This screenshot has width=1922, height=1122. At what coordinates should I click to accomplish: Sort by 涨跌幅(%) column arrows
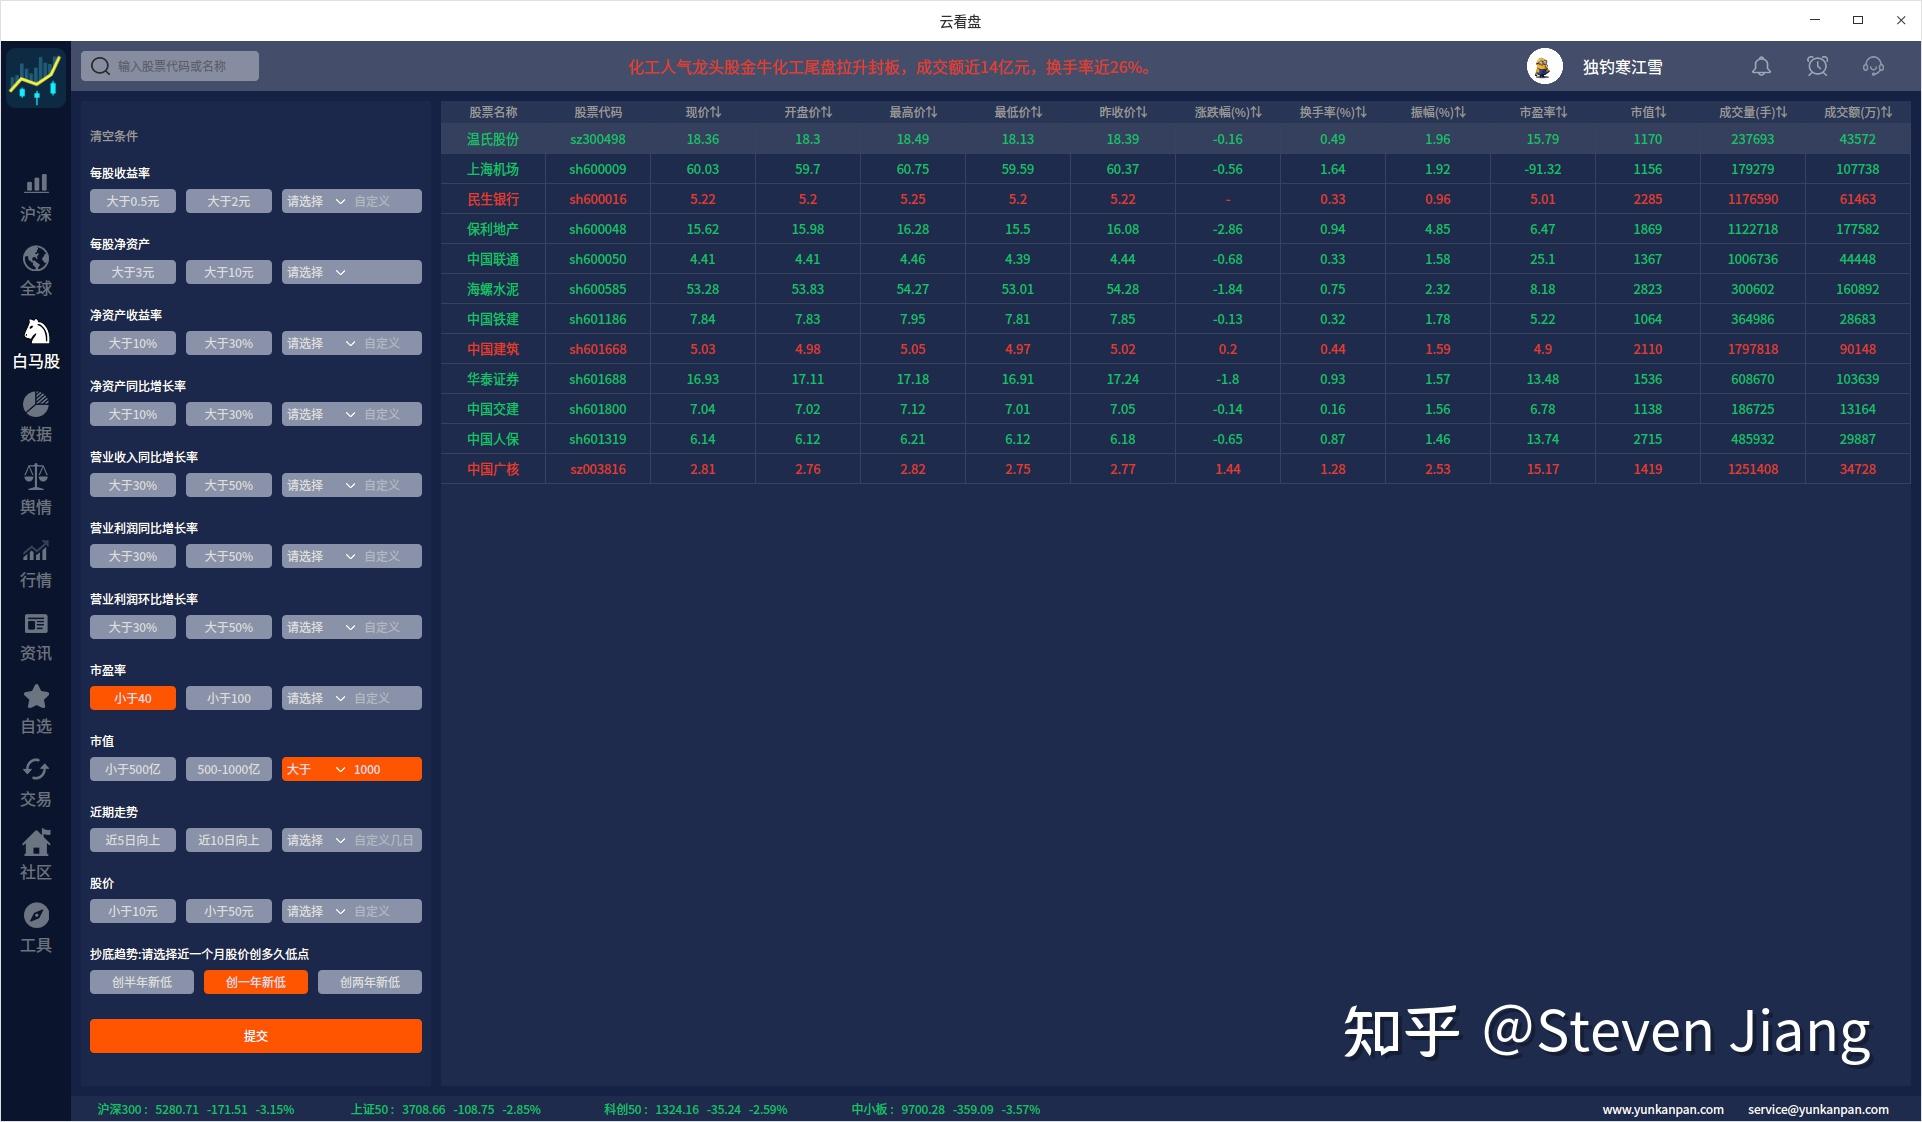point(1255,112)
